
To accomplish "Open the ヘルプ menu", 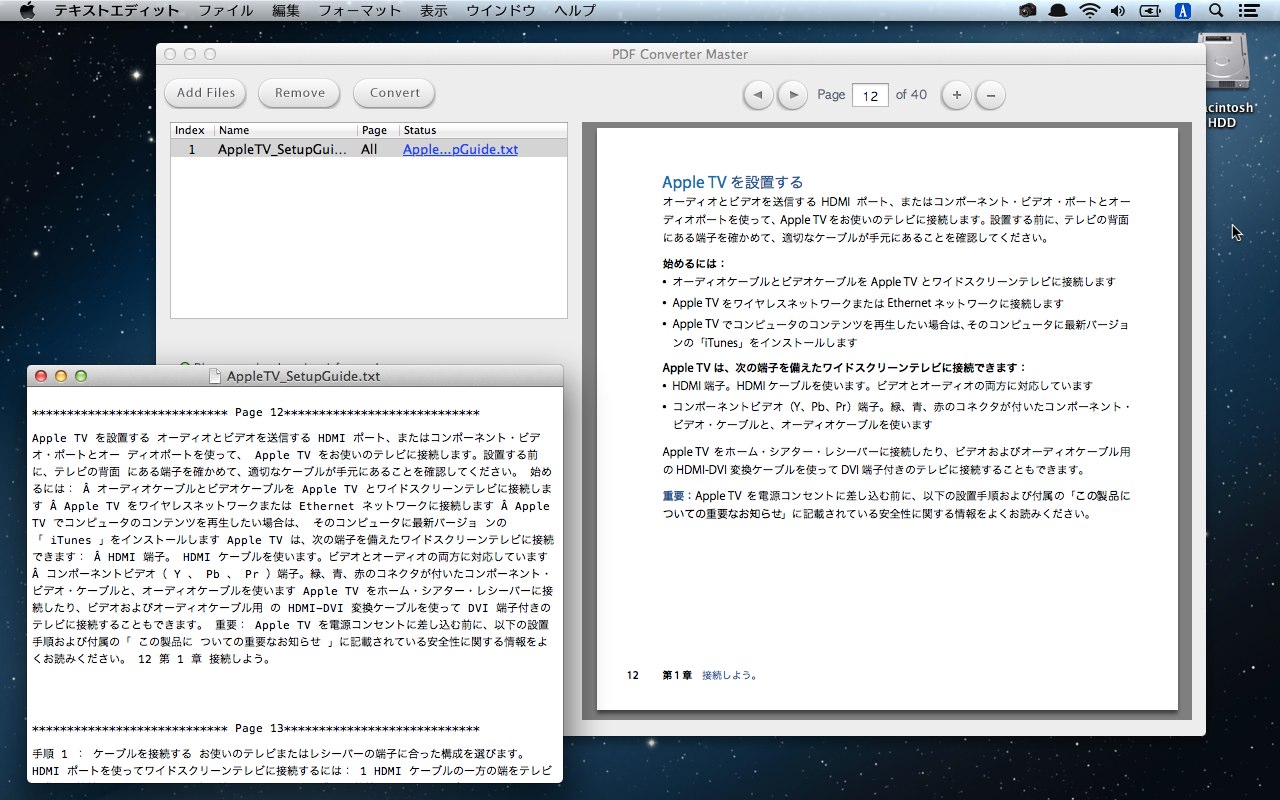I will (576, 11).
